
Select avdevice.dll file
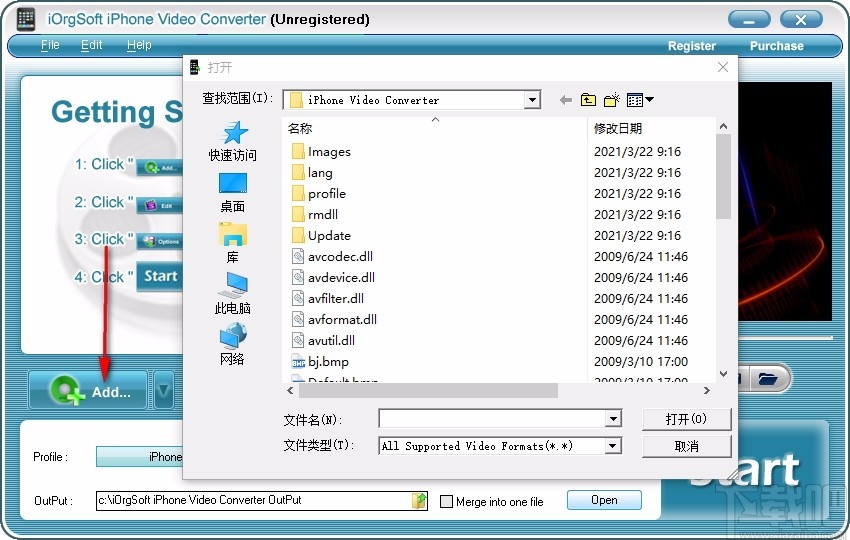click(333, 278)
